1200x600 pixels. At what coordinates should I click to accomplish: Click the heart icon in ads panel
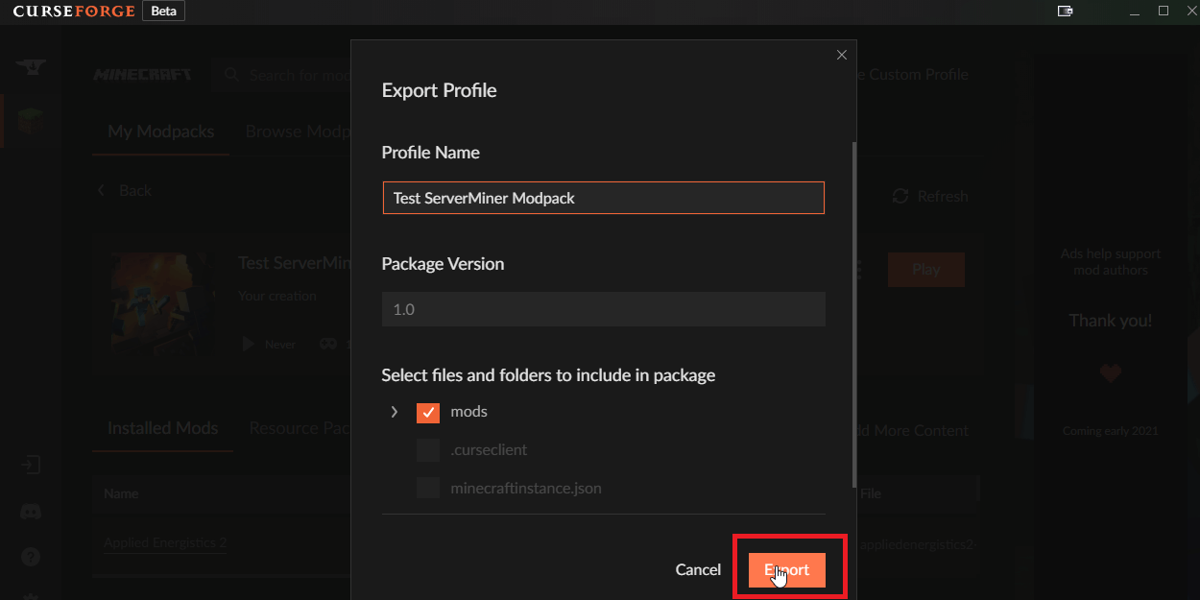[1110, 375]
